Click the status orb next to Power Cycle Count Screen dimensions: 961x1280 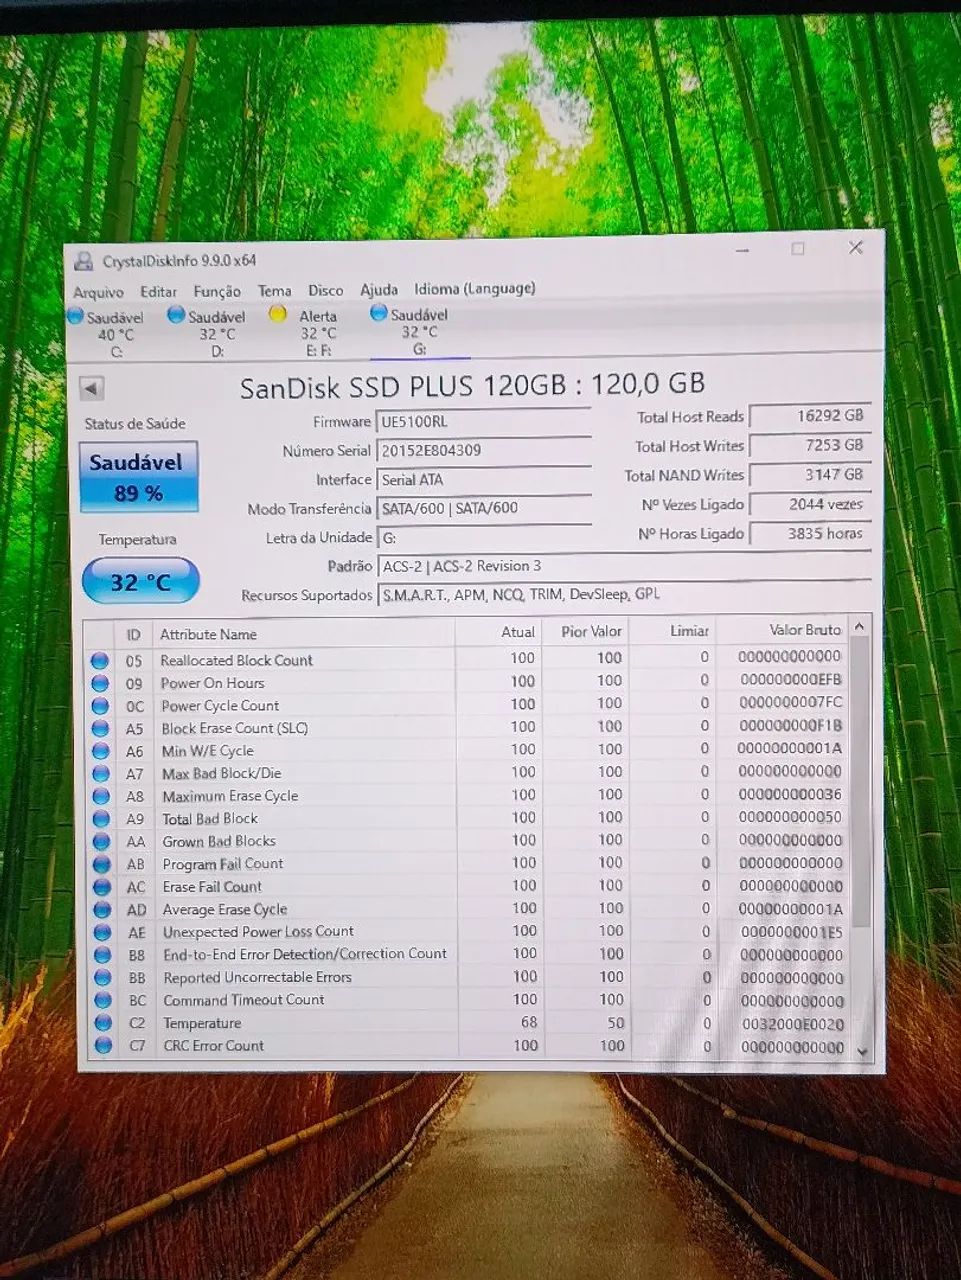(100, 706)
